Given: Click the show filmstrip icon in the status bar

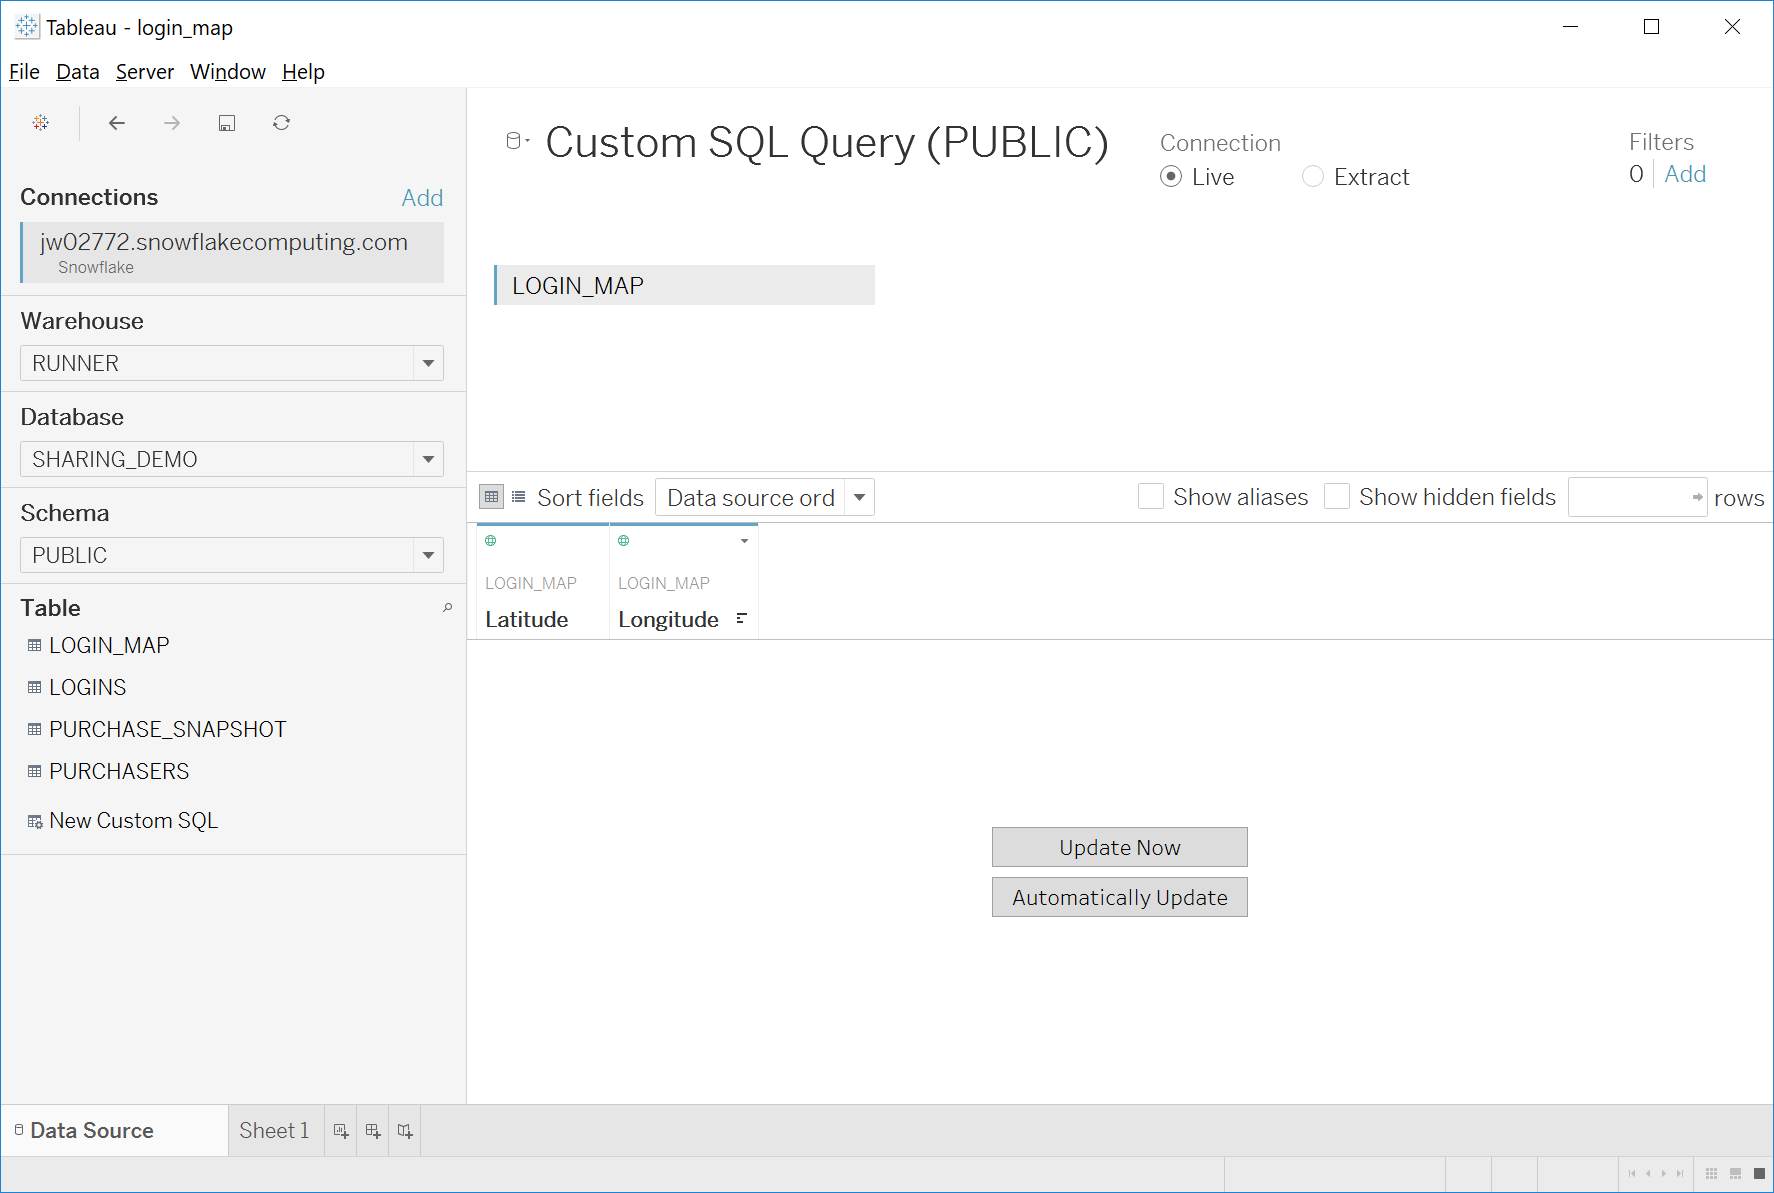Looking at the screenshot, I should pos(1735,1174).
